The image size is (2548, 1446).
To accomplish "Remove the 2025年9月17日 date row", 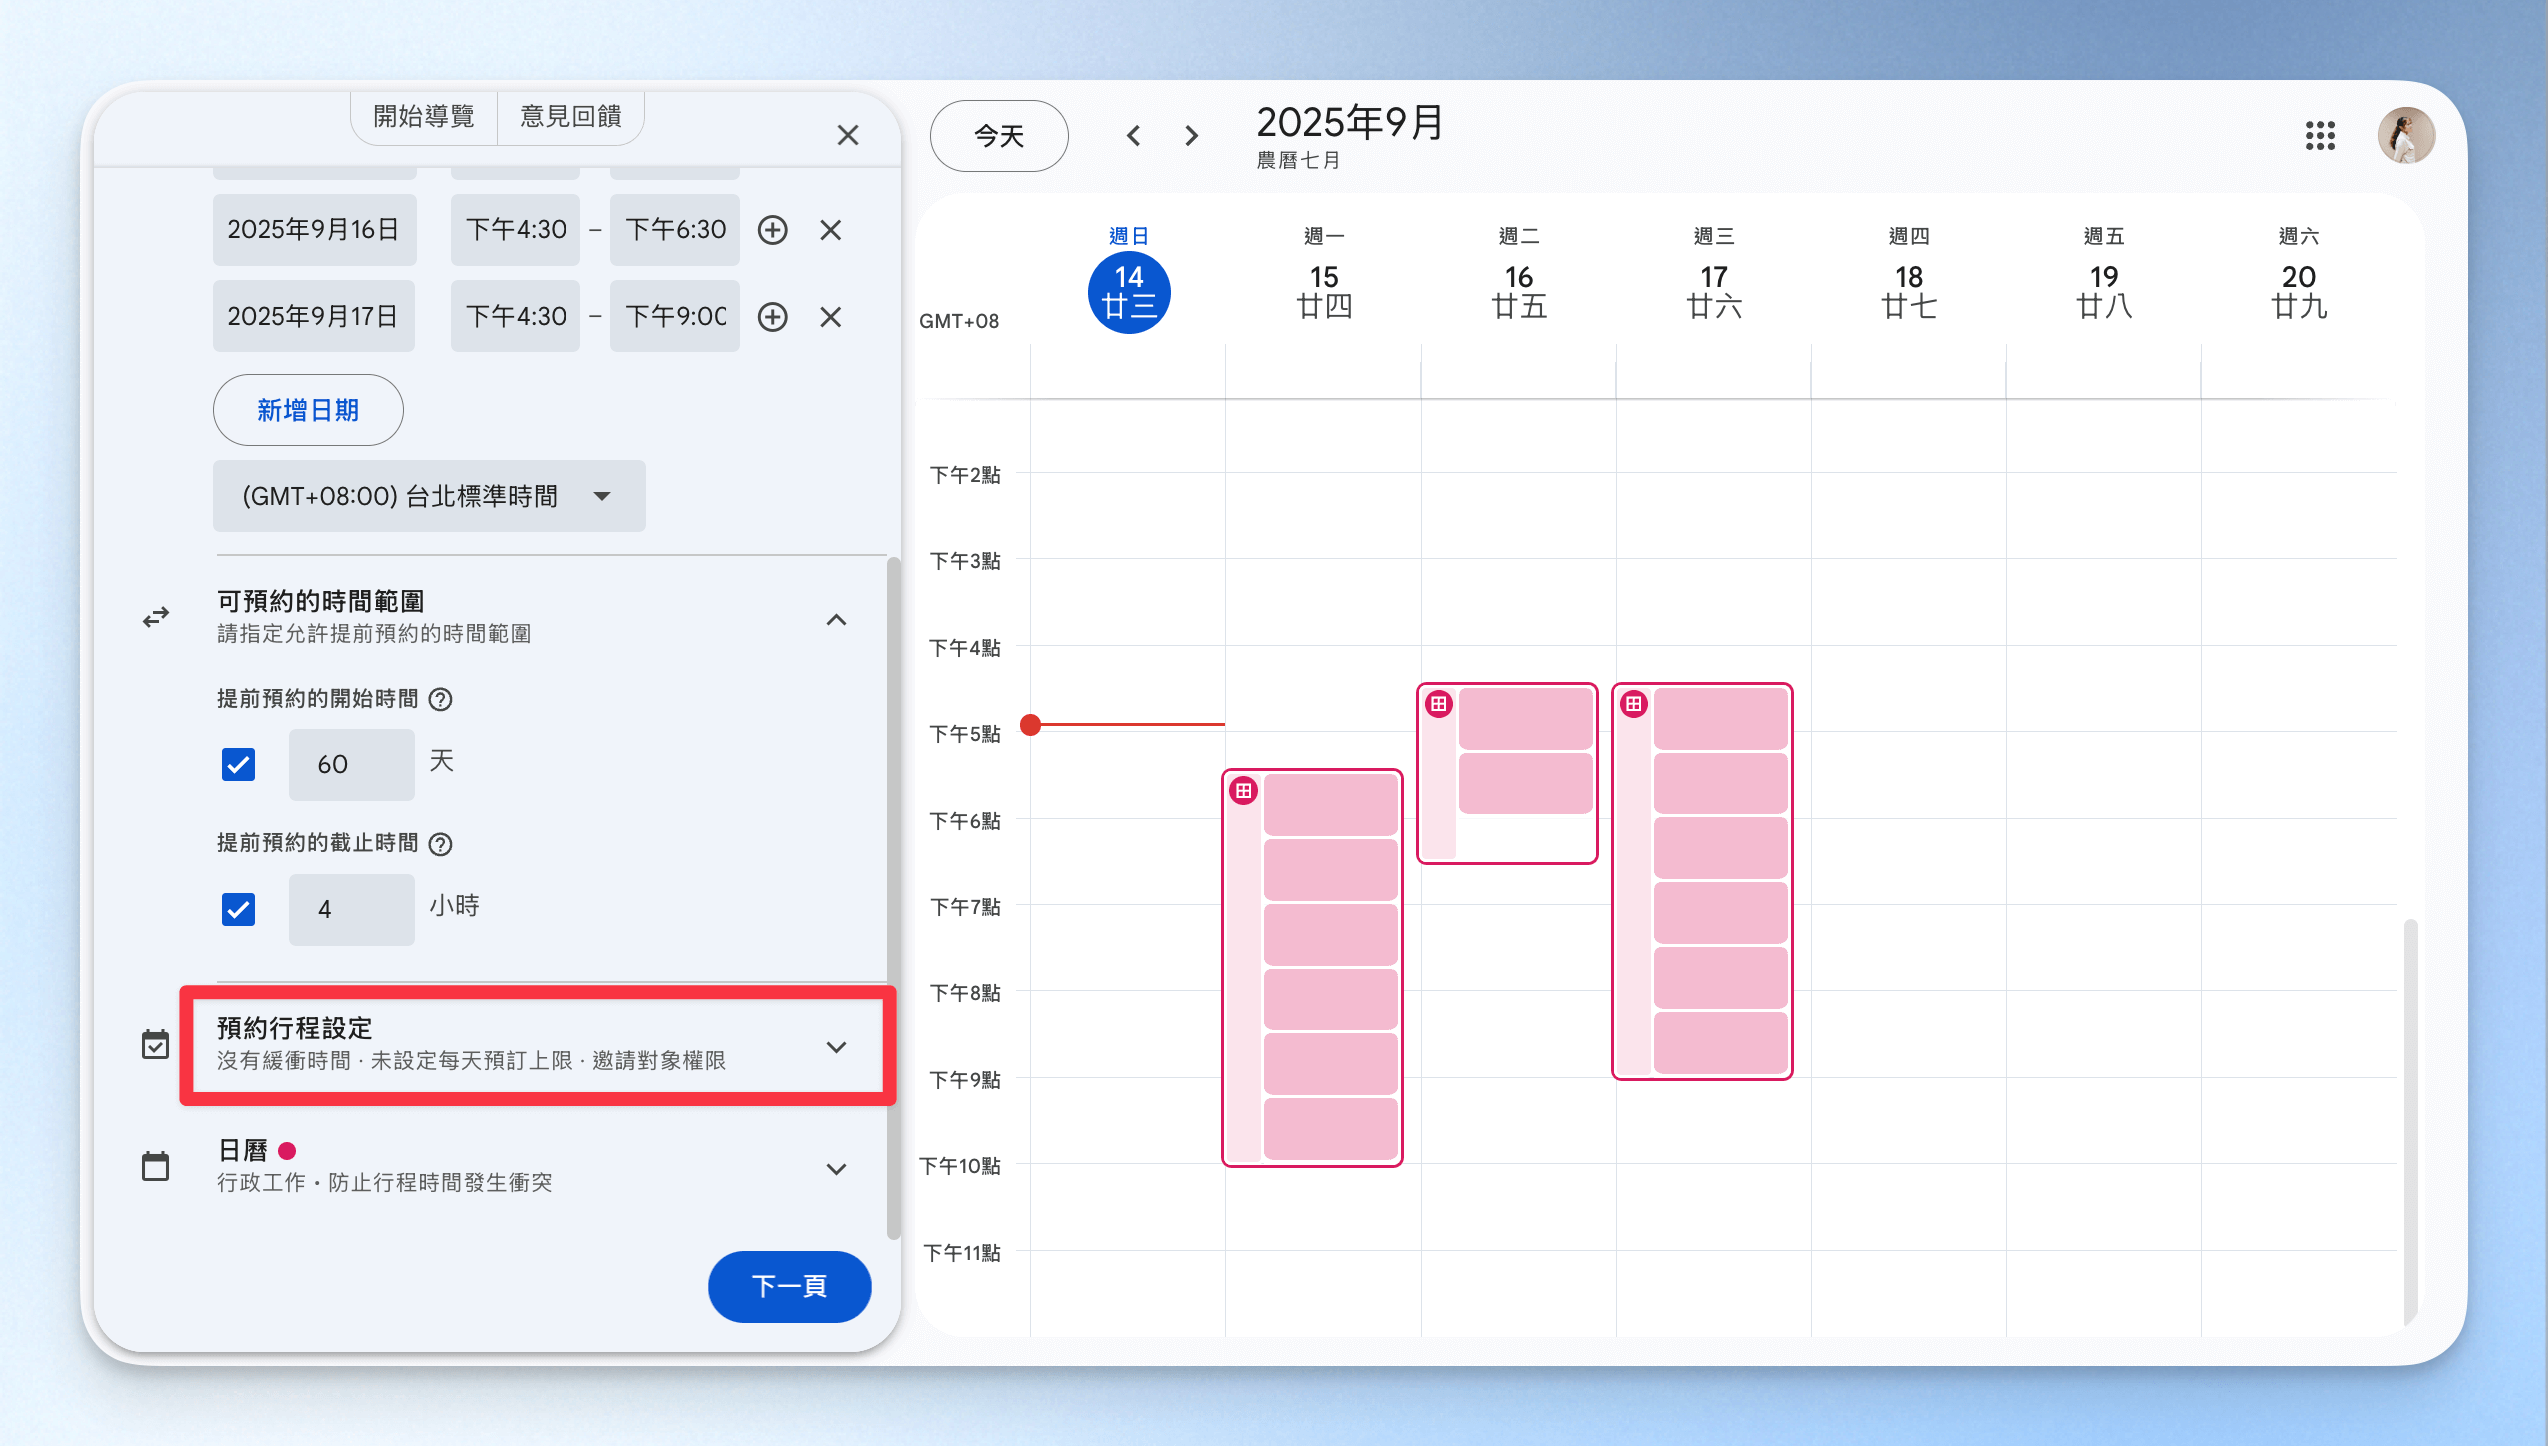I will [x=830, y=317].
